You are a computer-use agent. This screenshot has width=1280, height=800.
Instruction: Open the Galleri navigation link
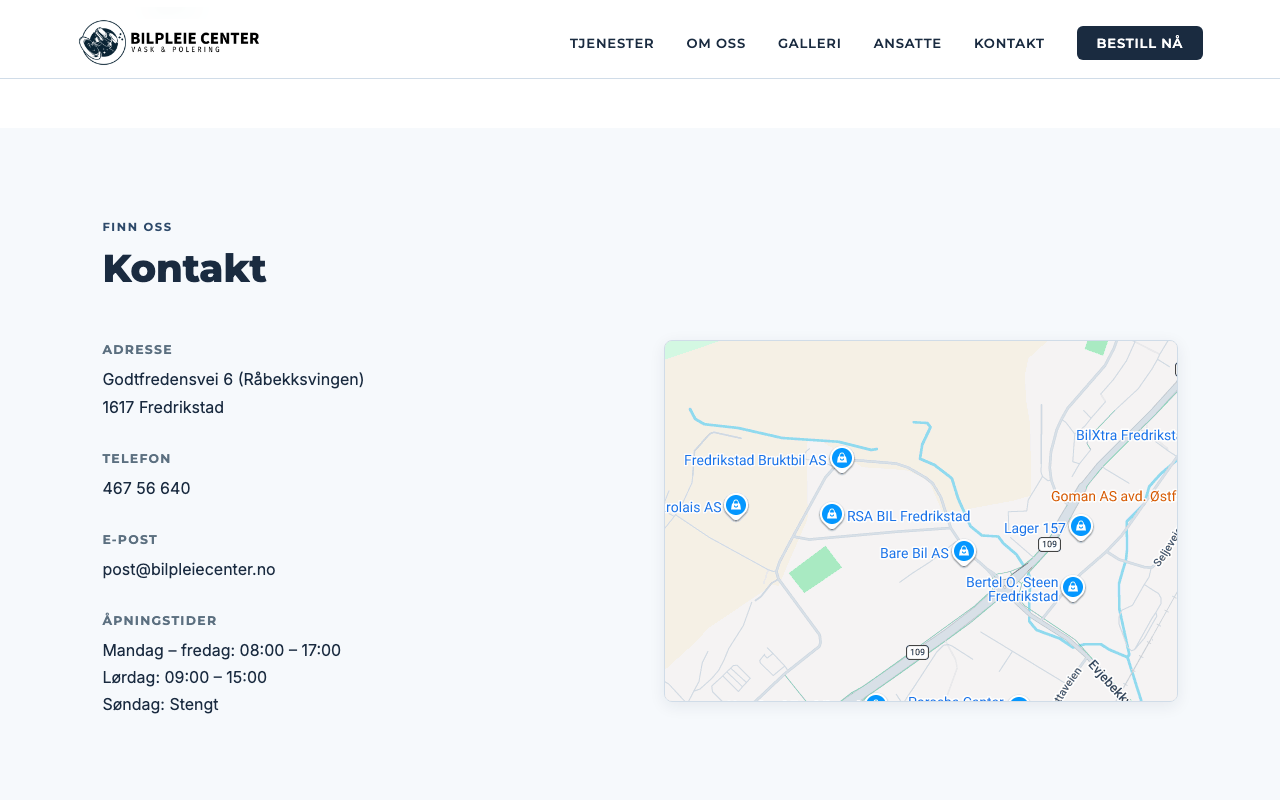pyautogui.click(x=809, y=43)
